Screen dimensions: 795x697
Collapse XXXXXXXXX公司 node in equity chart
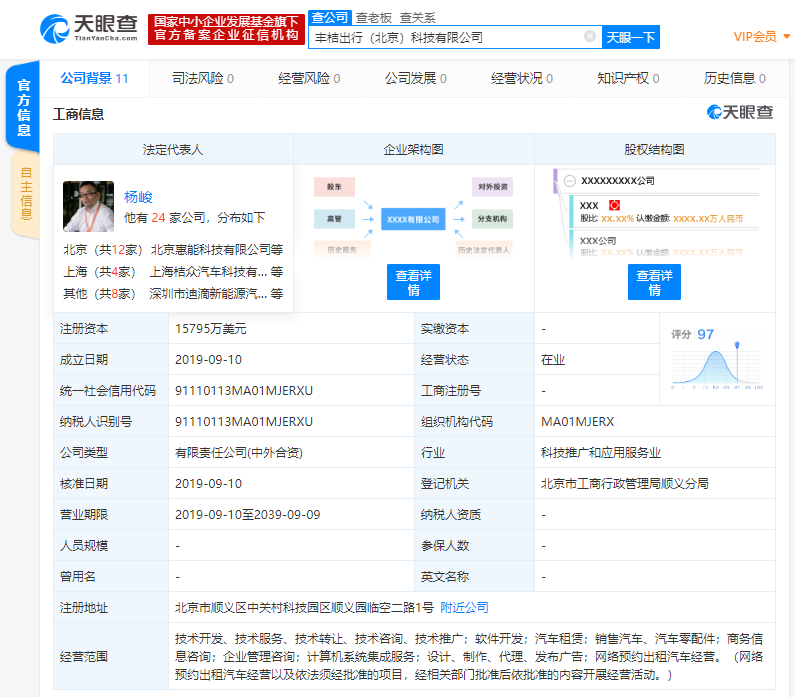[x=570, y=181]
